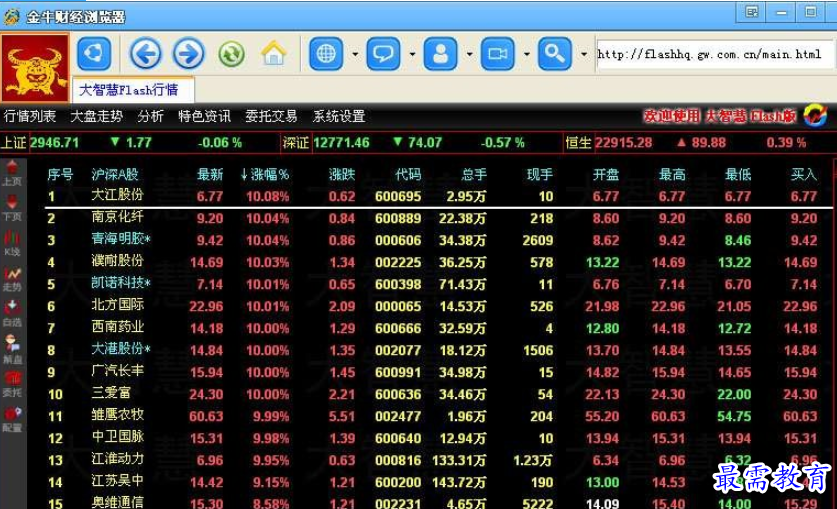
Task: Go back with the left arrow button
Action: [146, 54]
